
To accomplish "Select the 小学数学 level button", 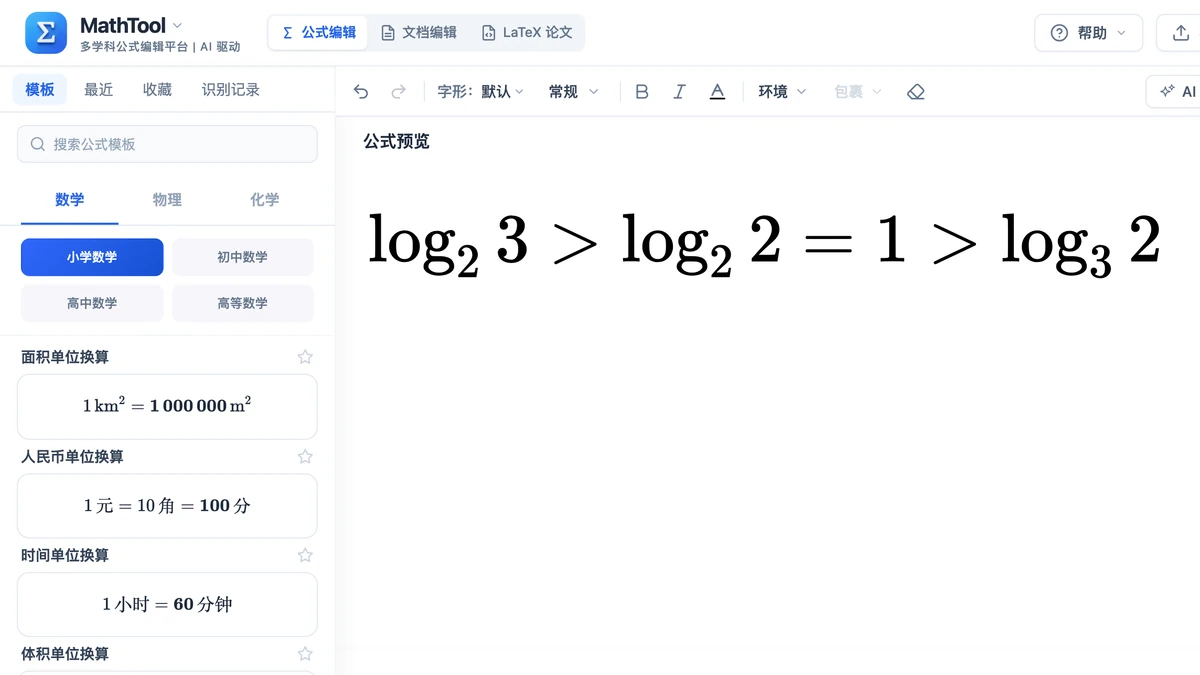I will [x=92, y=257].
